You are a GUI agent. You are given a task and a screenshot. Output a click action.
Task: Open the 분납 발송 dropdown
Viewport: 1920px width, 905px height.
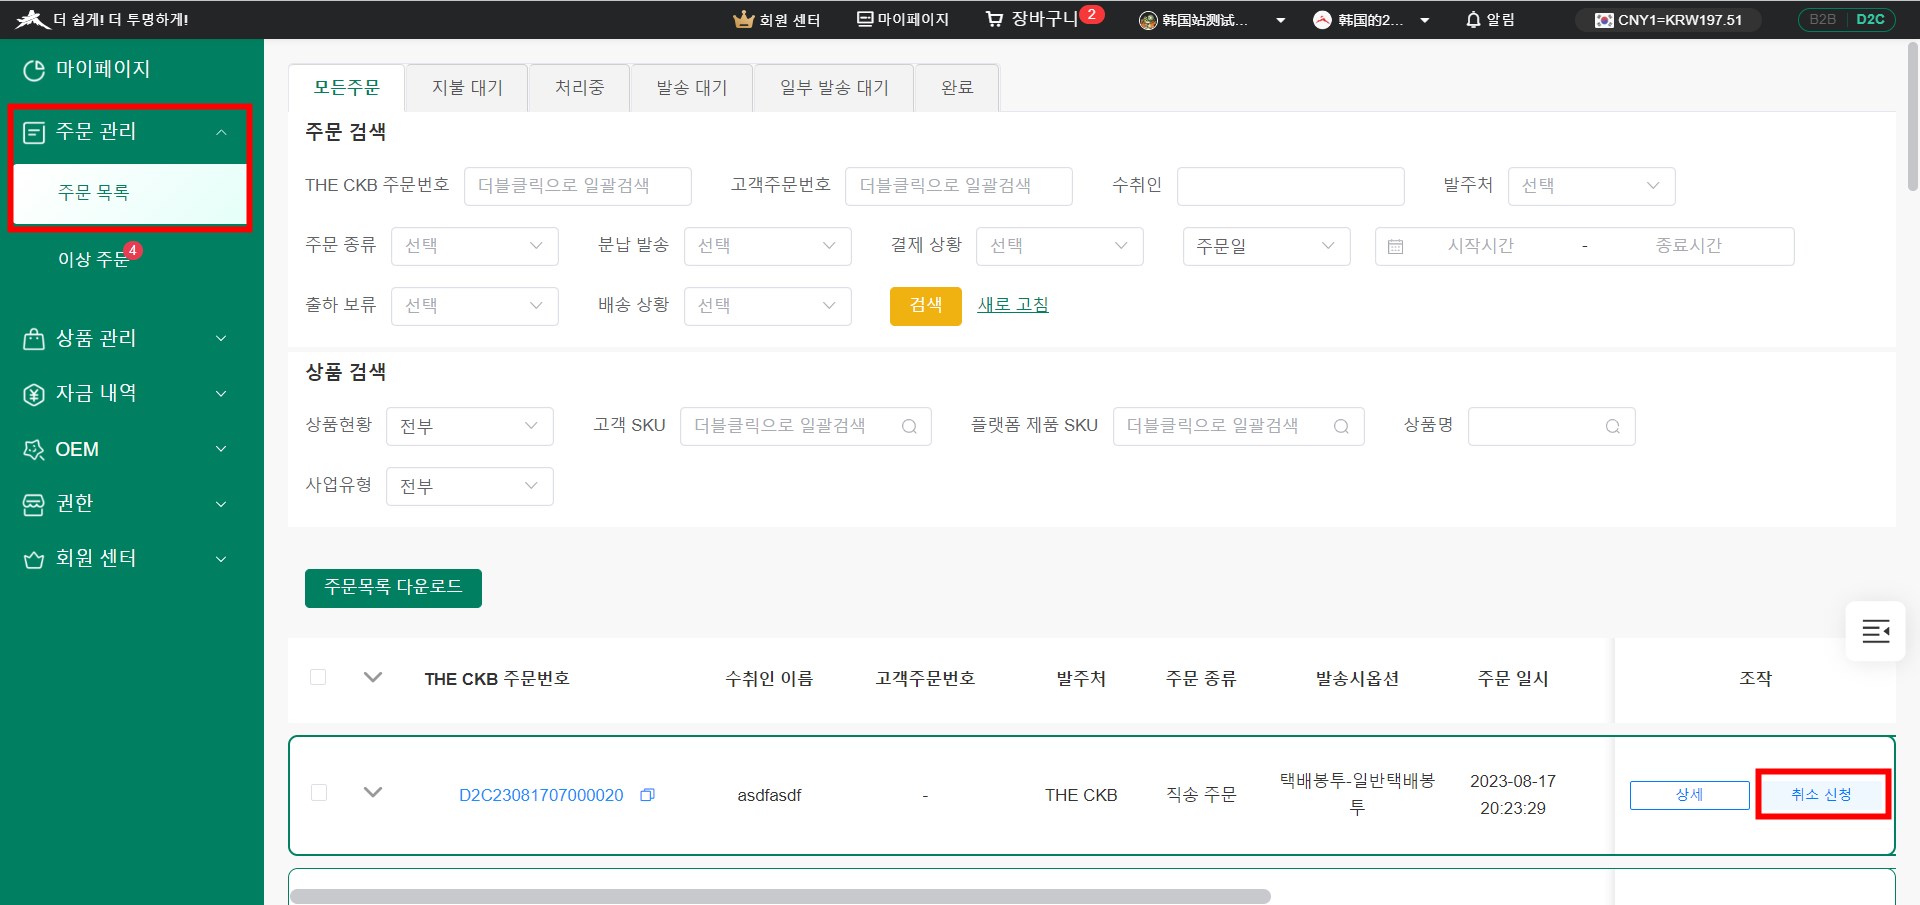pos(767,246)
